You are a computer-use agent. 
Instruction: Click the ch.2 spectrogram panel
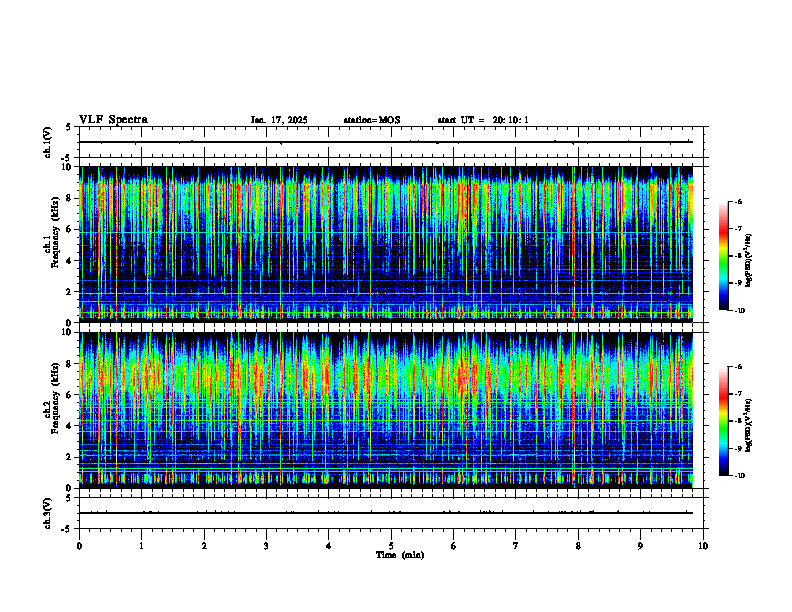pos(386,410)
